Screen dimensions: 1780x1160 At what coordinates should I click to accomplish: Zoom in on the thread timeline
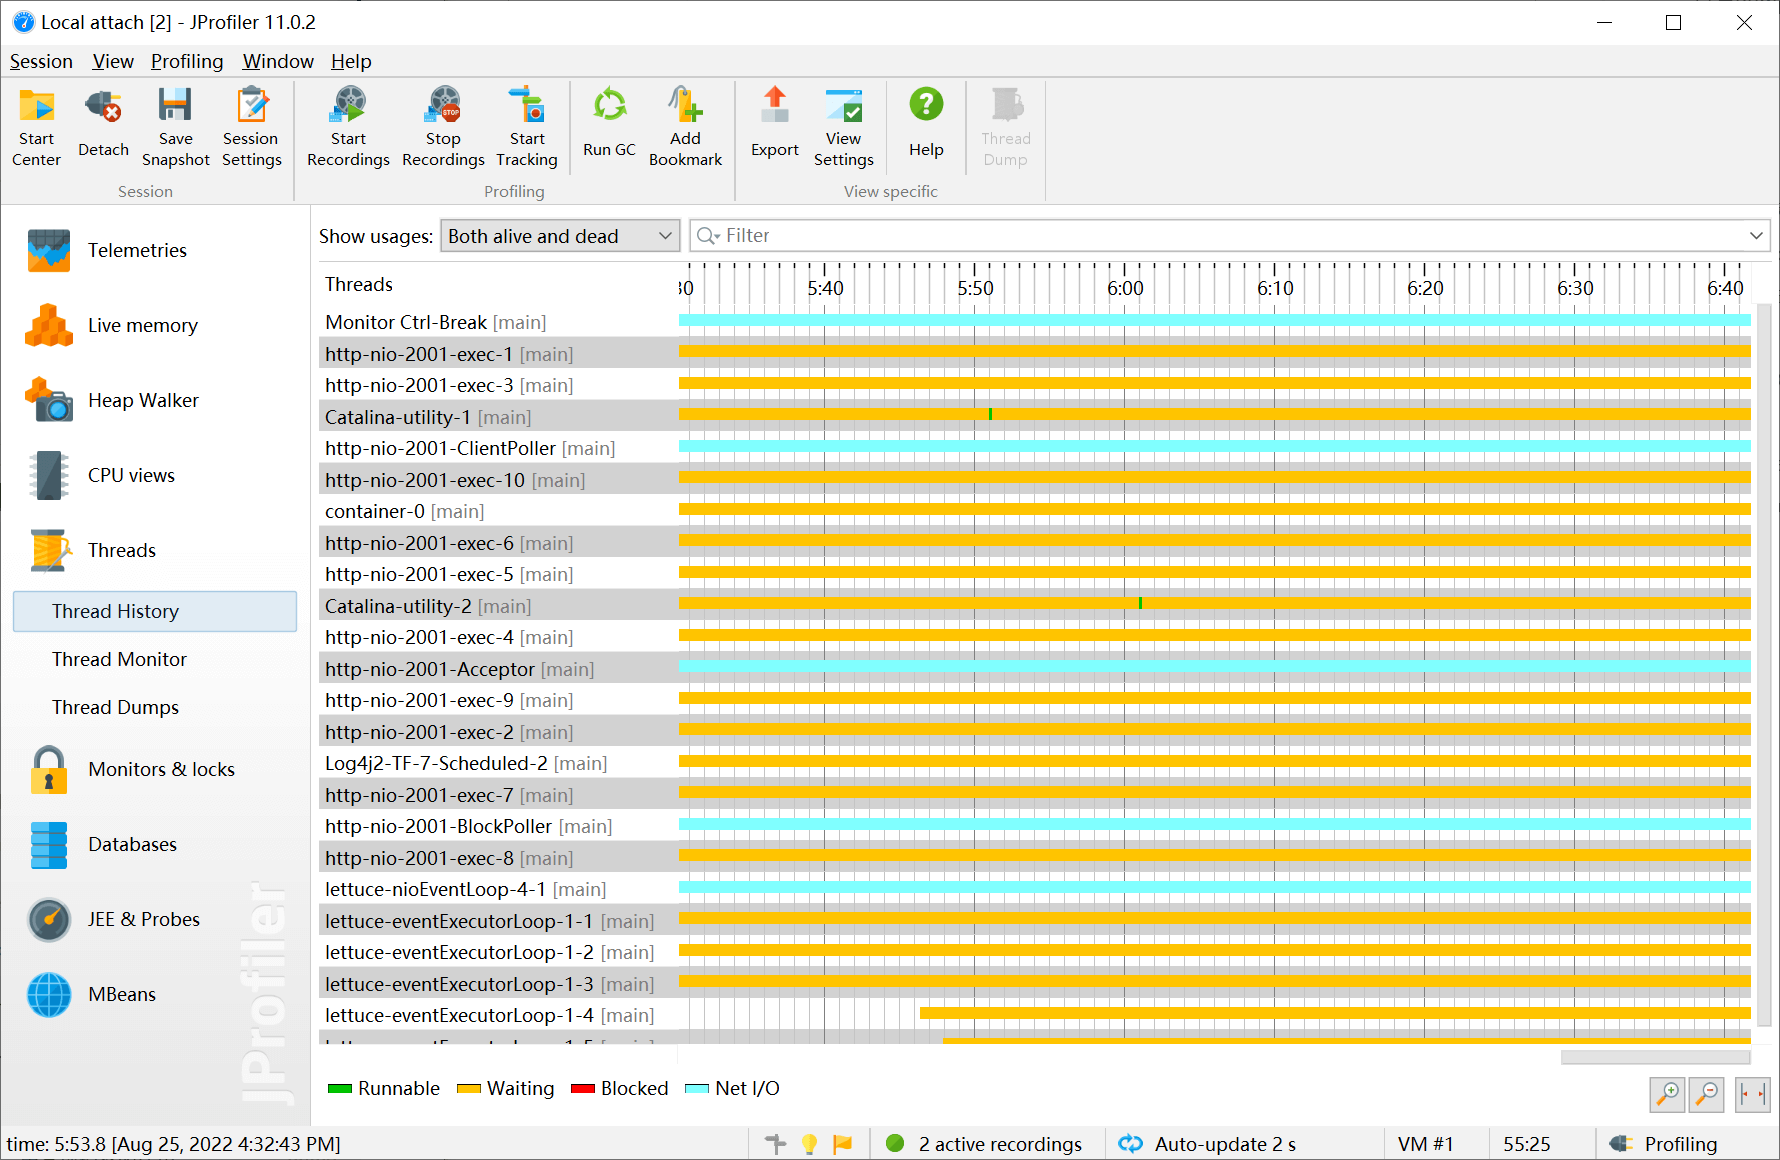1667,1094
